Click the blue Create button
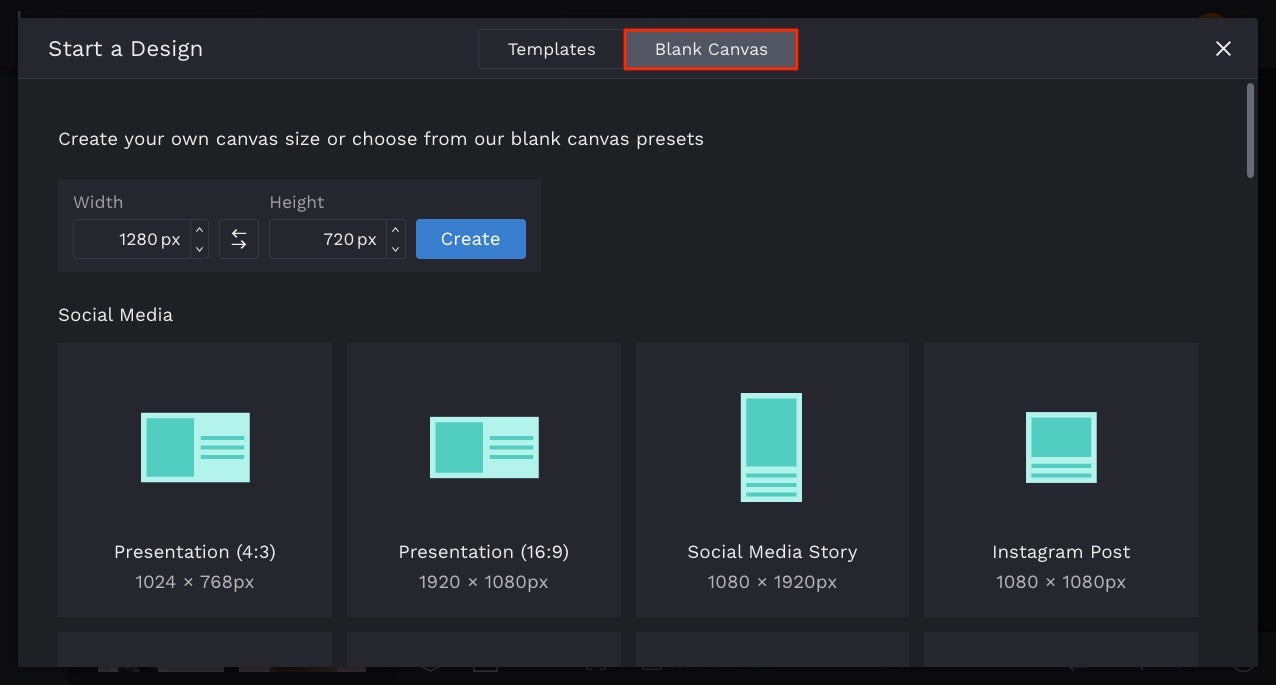Image resolution: width=1276 pixels, height=685 pixels. click(470, 238)
